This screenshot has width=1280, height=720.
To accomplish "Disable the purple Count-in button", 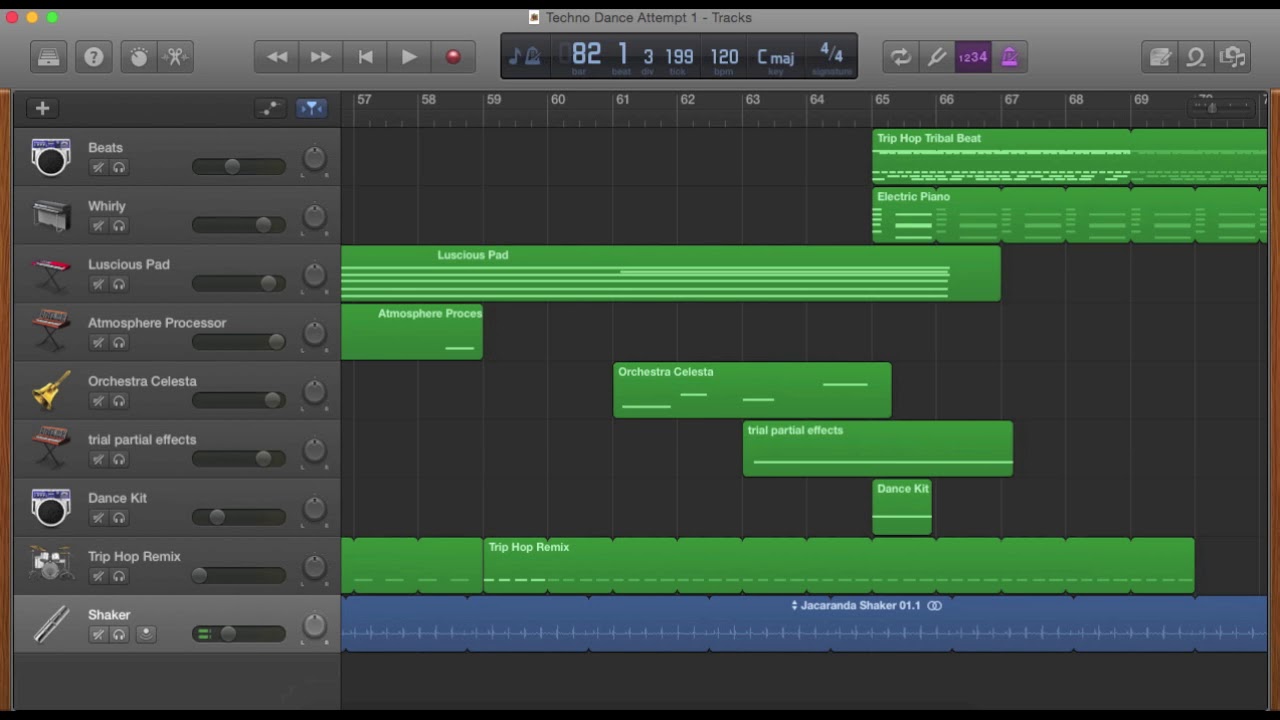I will [x=972, y=57].
